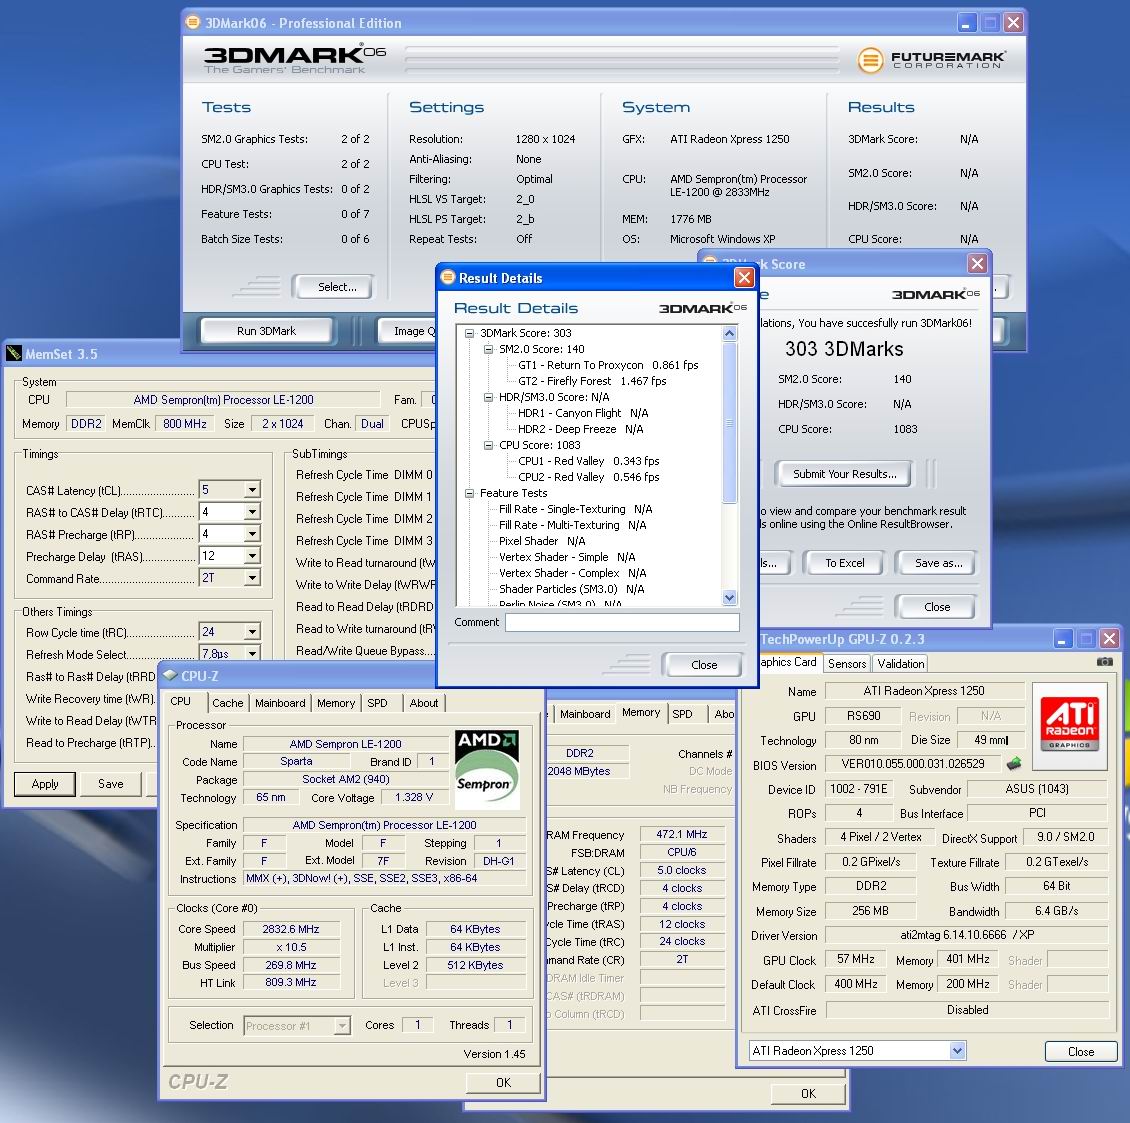
Task: Open the RAS# to CAS# Delay dropdown
Action: tap(252, 512)
